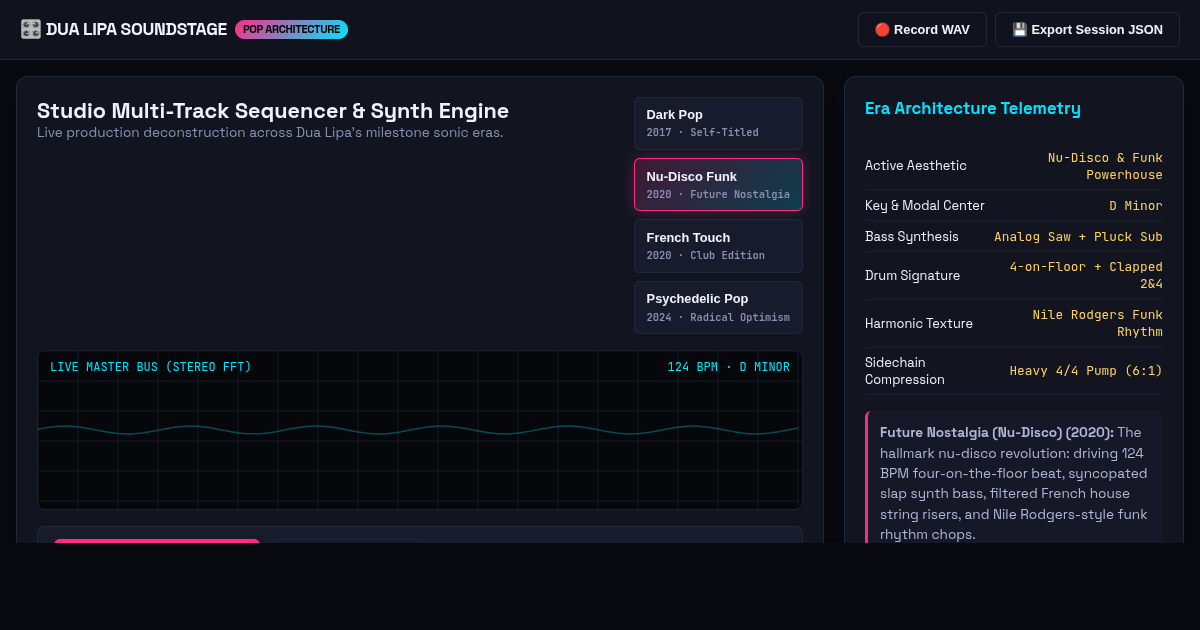
Task: Click the Nu-Disco & Funk Powerhouse value
Action: [x=1105, y=166]
